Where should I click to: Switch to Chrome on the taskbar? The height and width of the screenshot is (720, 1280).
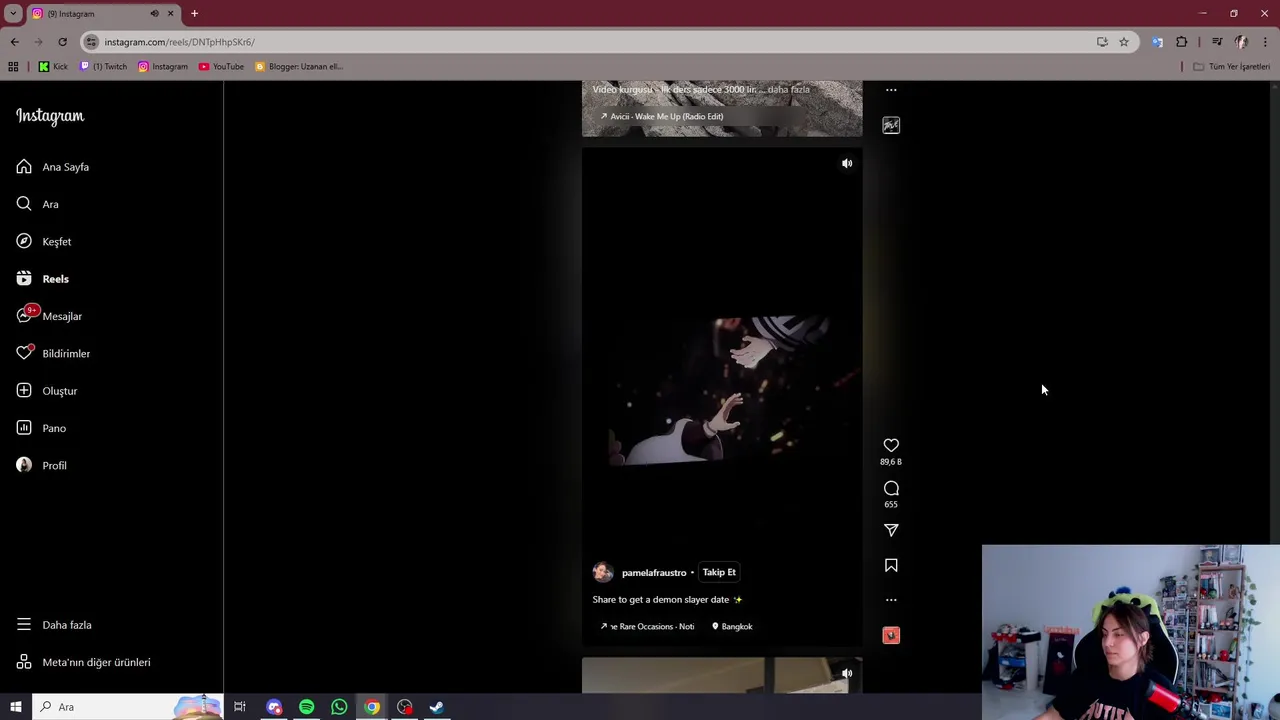pyautogui.click(x=372, y=707)
